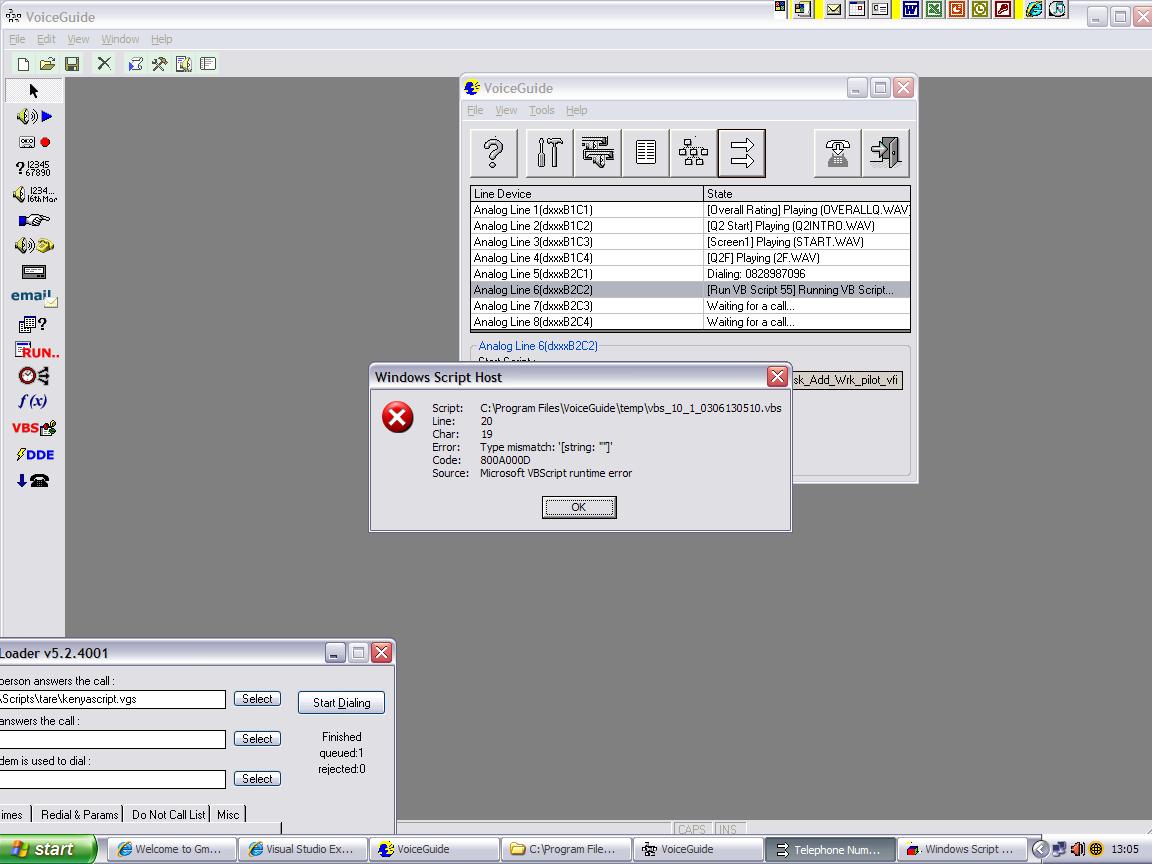Click the envelope mail icon in the Office shortcut bar

[834, 10]
